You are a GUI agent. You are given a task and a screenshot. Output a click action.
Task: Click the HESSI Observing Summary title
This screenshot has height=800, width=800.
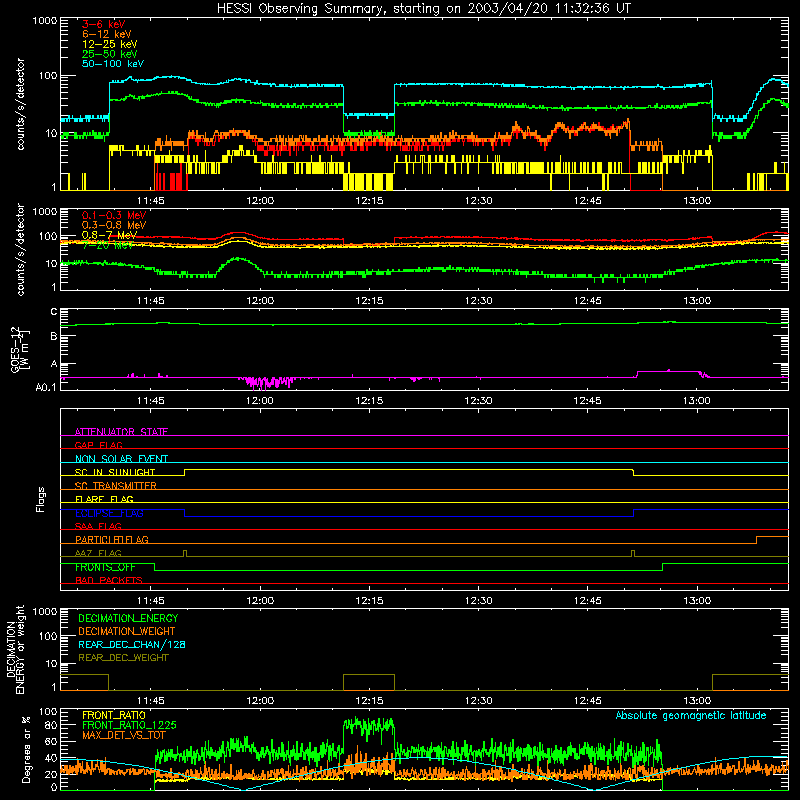point(424,9)
